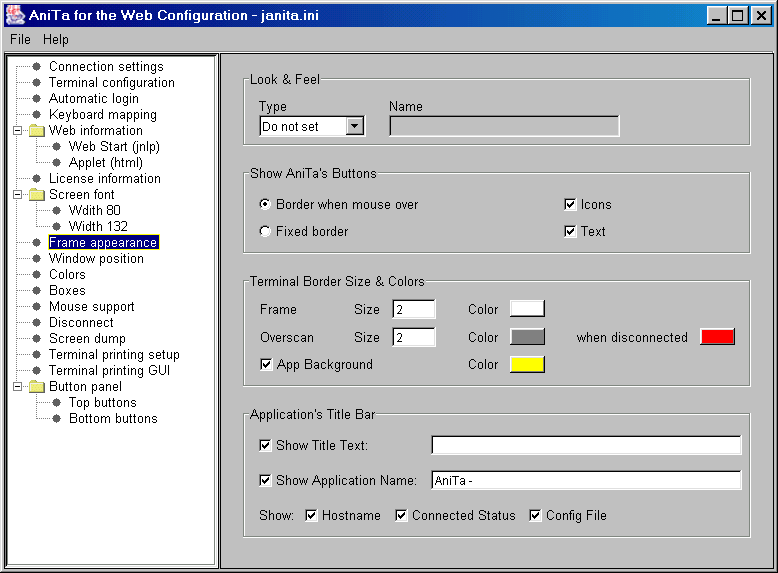
Task: Open Screen dump settings
Action: (x=87, y=338)
